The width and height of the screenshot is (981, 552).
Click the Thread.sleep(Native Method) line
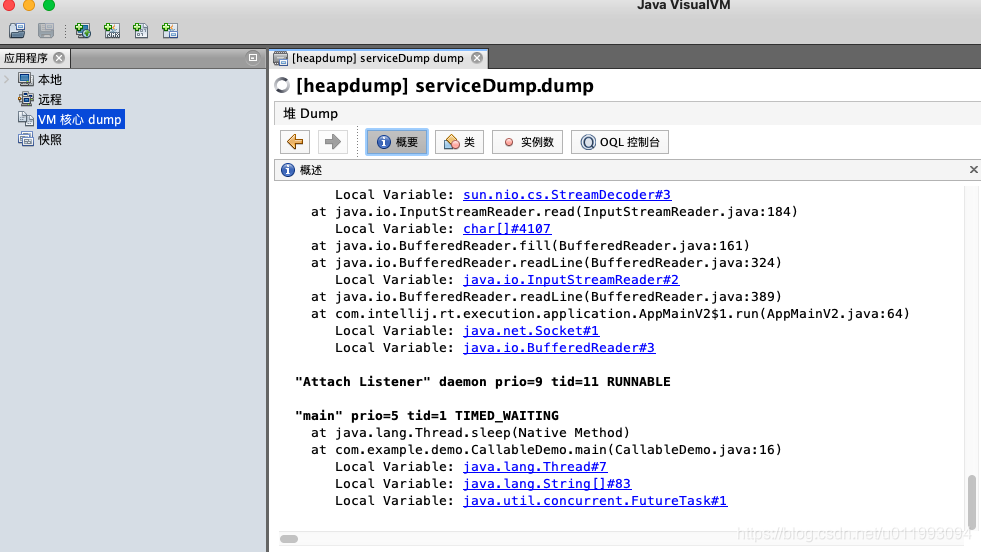tap(470, 433)
